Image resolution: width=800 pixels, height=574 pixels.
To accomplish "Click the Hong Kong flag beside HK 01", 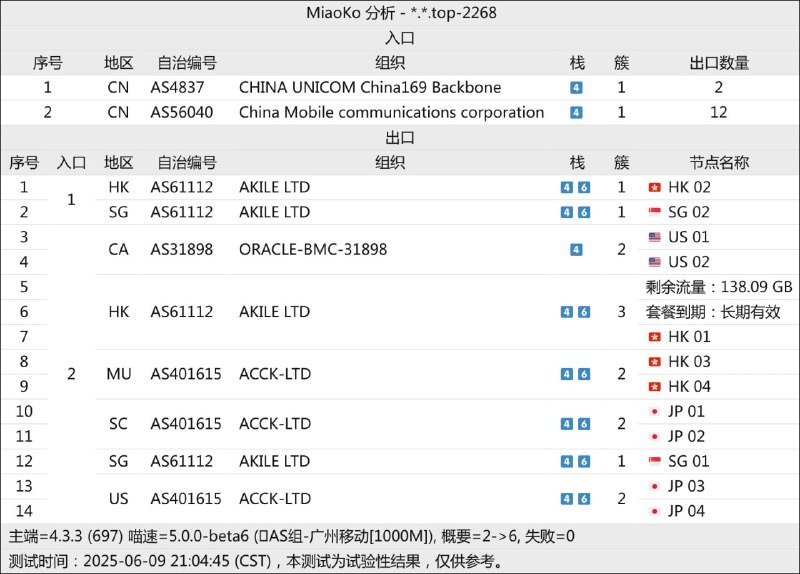I will [655, 337].
